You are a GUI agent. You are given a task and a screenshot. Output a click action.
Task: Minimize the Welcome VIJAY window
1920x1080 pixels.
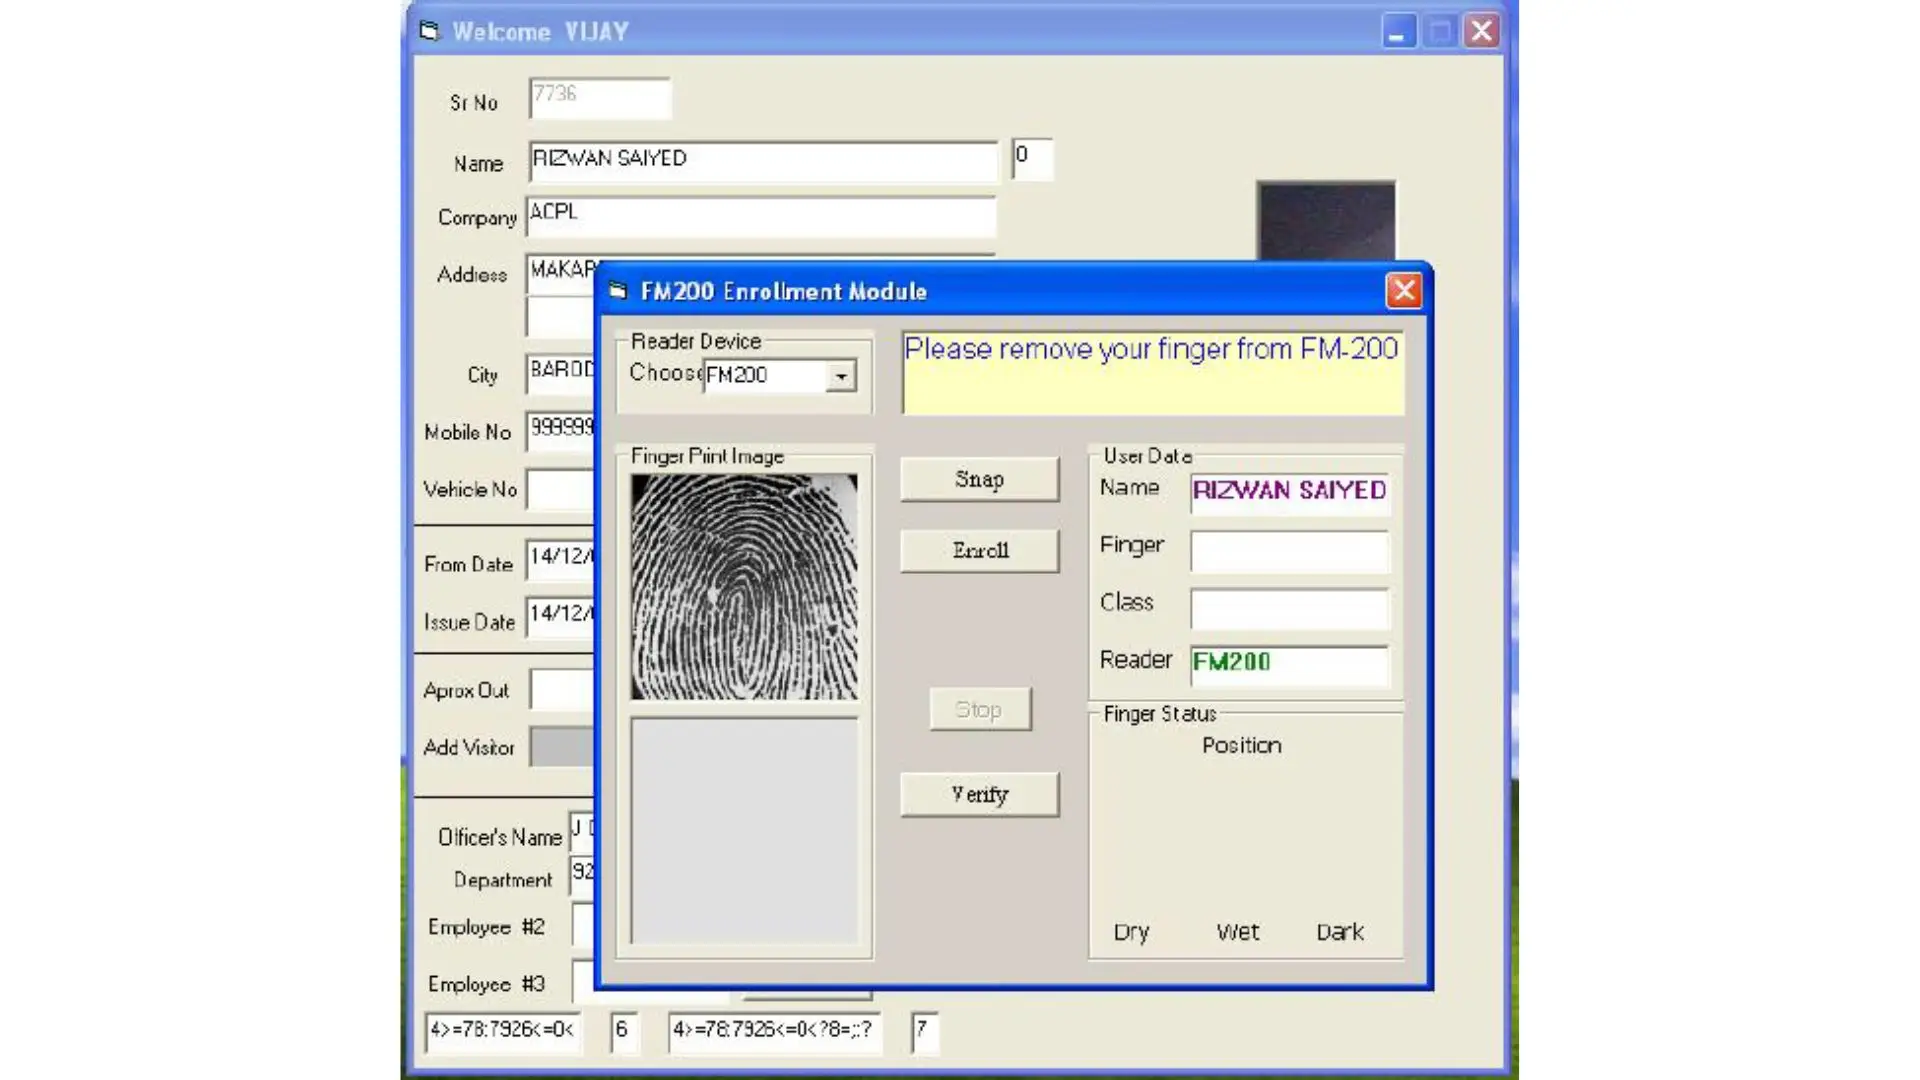pos(1398,31)
